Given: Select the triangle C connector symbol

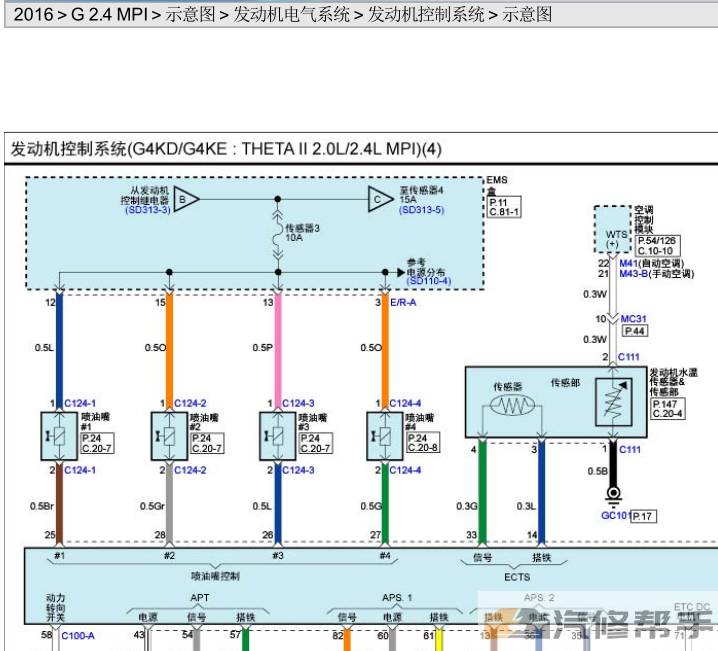Looking at the screenshot, I should click(x=380, y=200).
